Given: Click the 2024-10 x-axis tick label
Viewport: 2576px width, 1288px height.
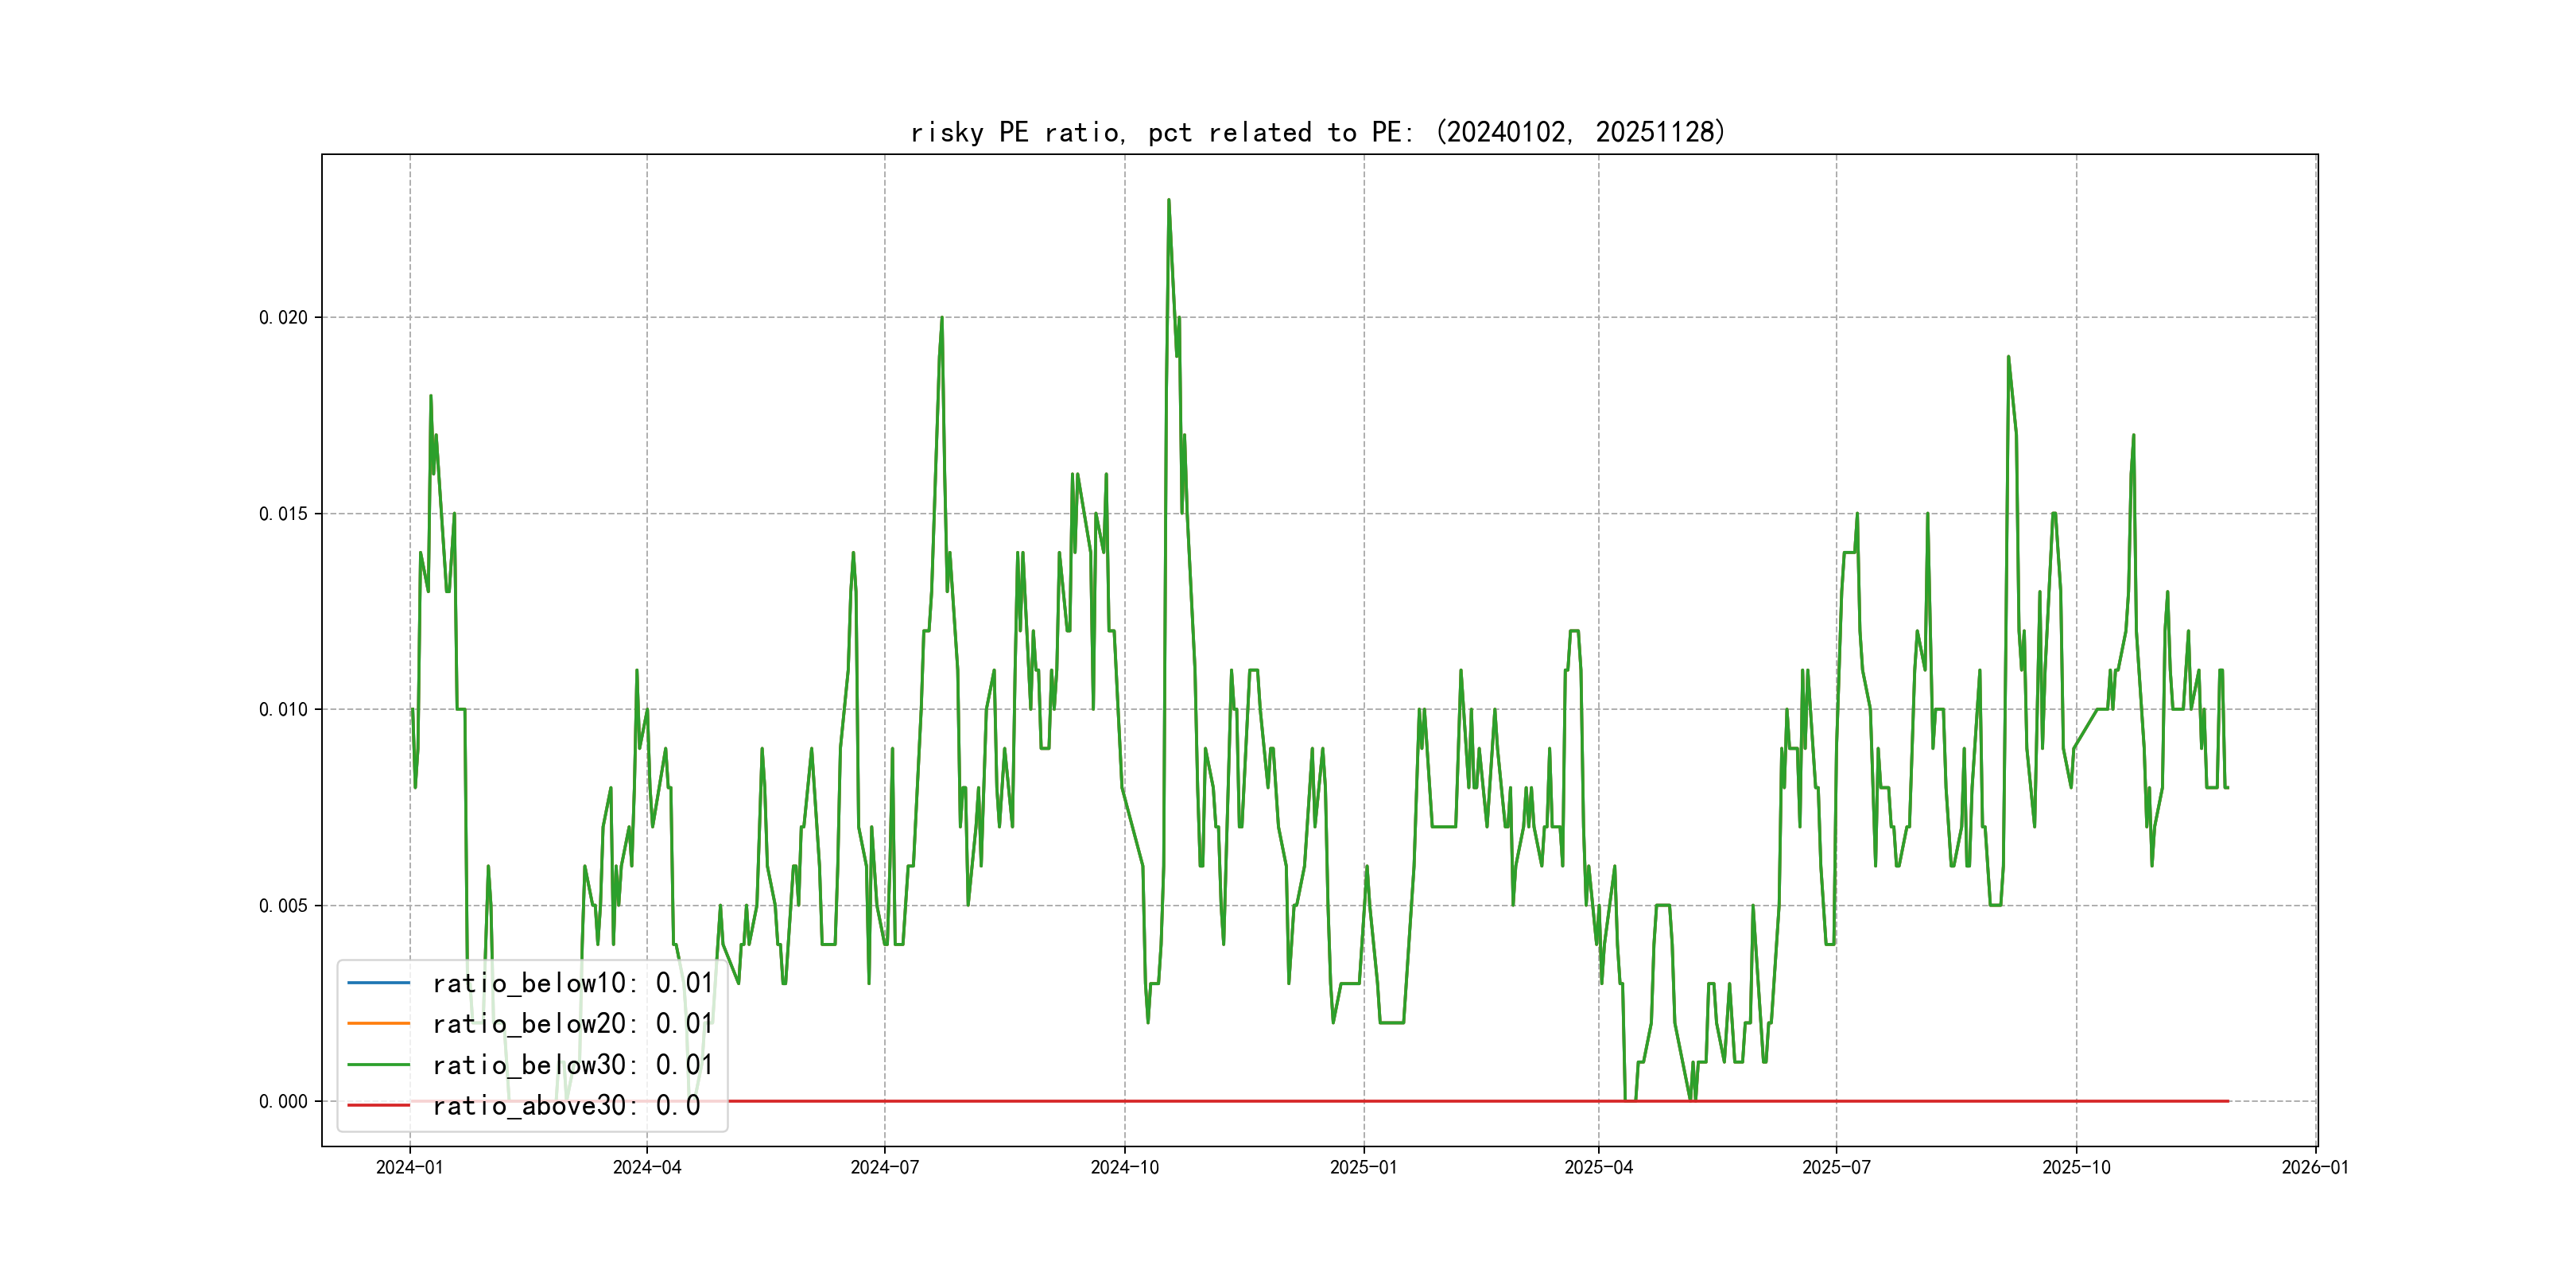Looking at the screenshot, I should click(x=1124, y=1167).
